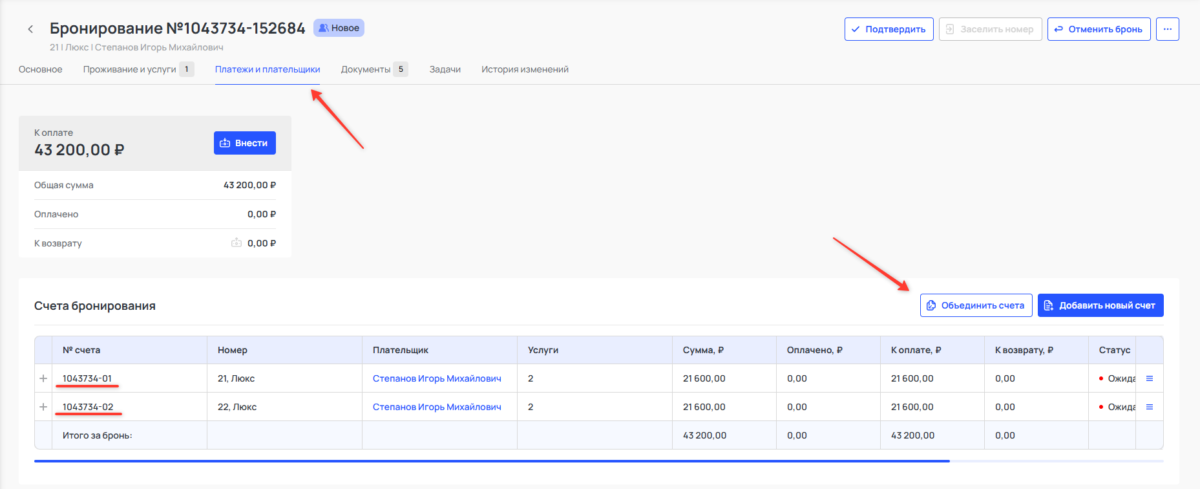Click the Итого за бронь row label
Image resolution: width=1200 pixels, height=489 pixels.
97,435
